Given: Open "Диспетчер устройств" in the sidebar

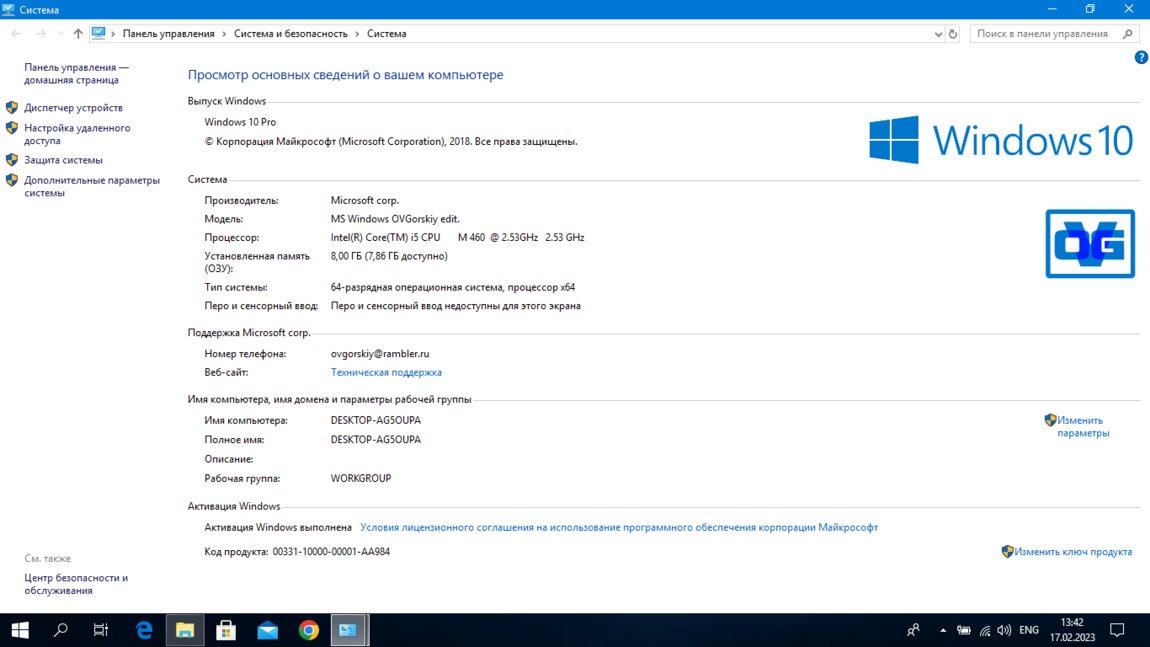Looking at the screenshot, I should click(x=73, y=108).
